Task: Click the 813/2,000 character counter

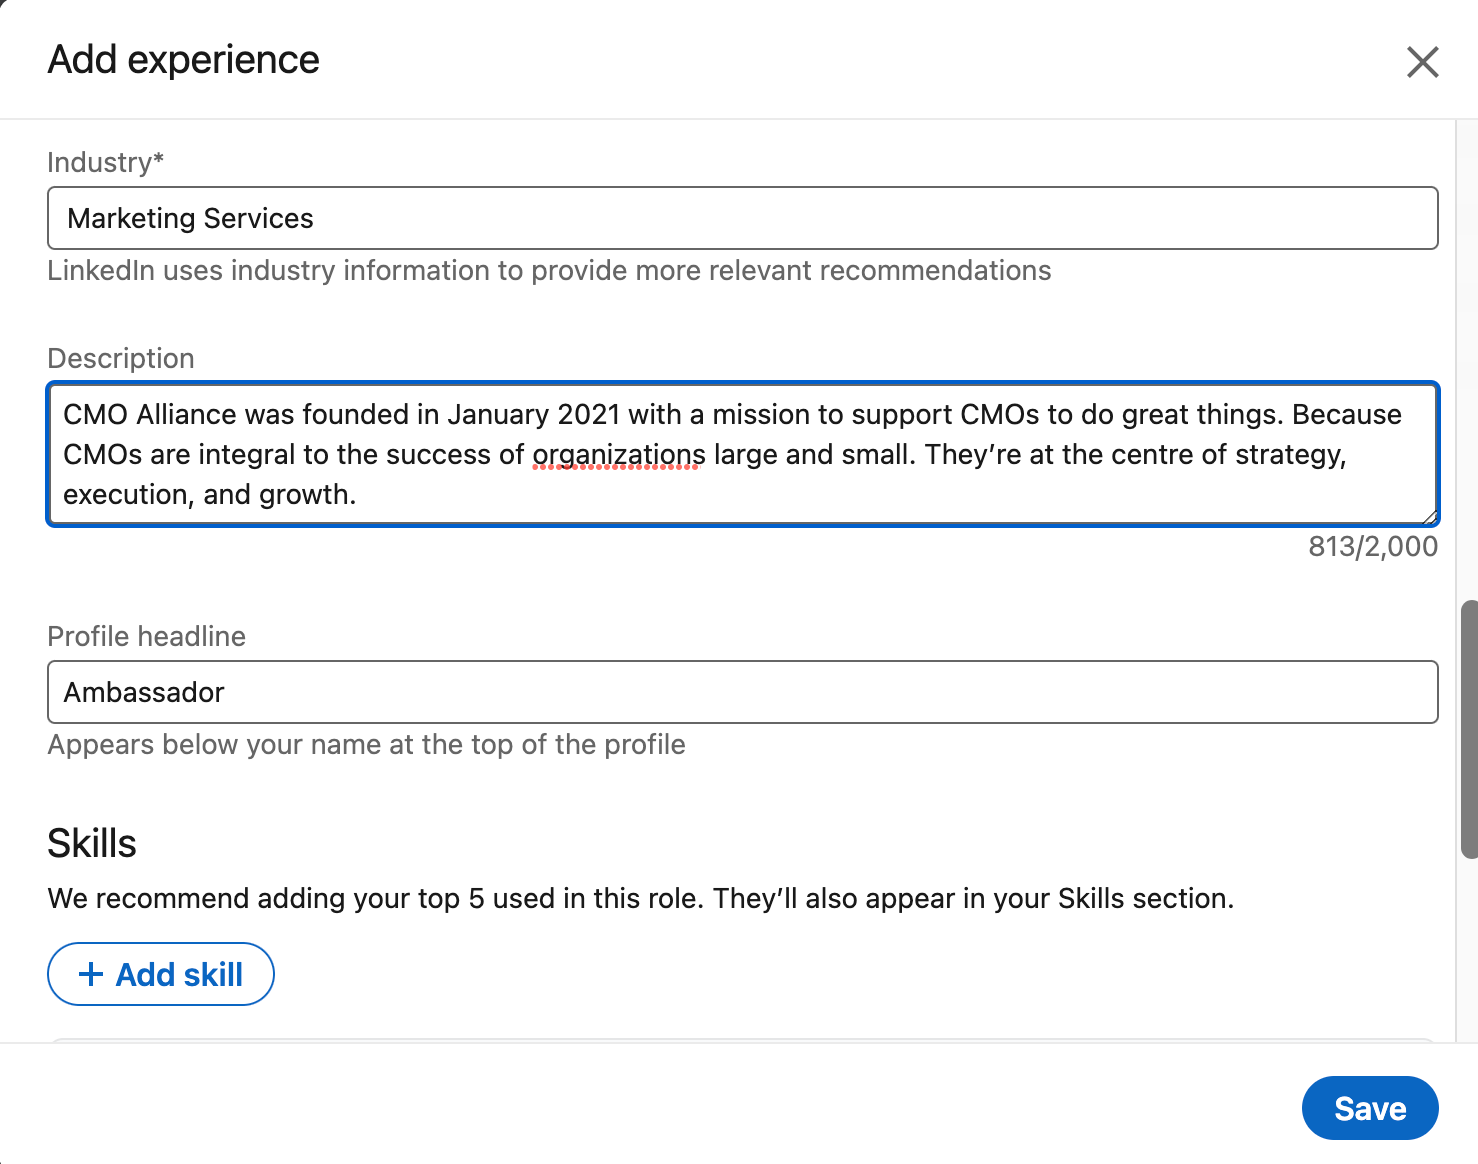Action: coord(1373,546)
